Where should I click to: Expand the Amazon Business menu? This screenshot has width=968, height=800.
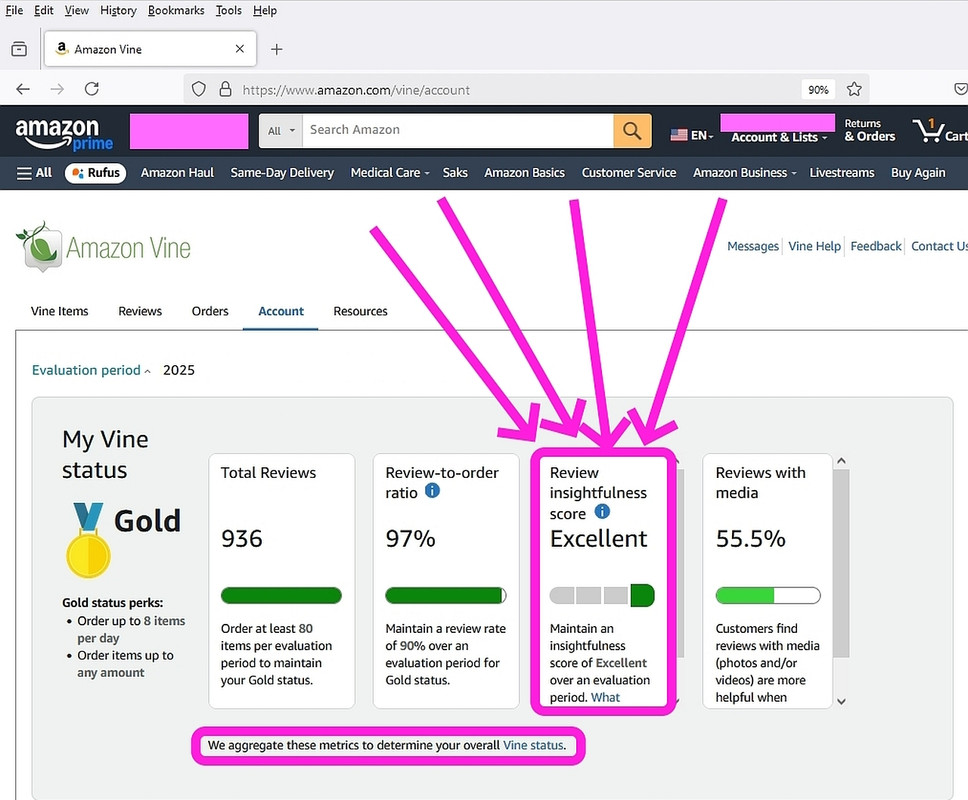click(x=745, y=173)
